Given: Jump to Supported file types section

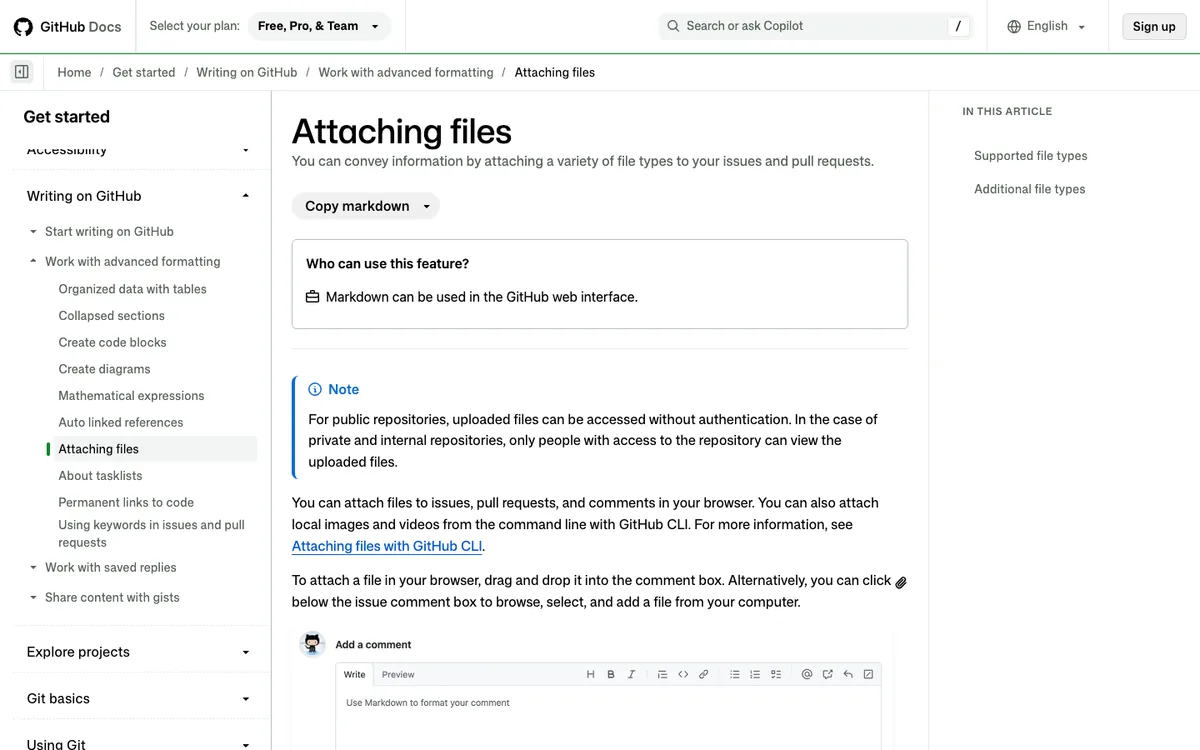Looking at the screenshot, I should (1031, 156).
